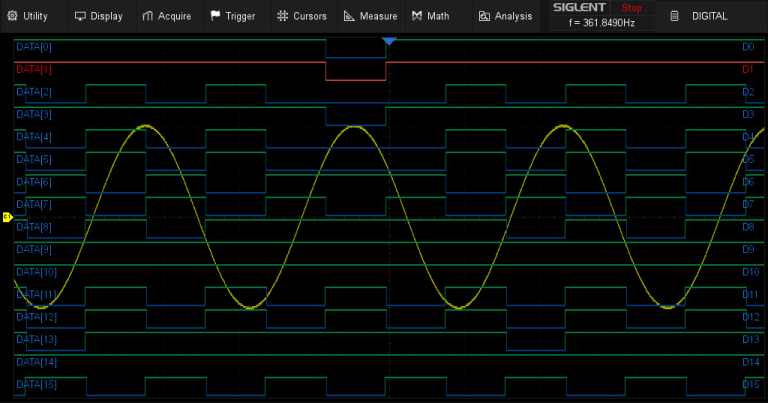Click the DIGITAL panel icon
Image resolution: width=768 pixels, height=403 pixels.
point(675,16)
